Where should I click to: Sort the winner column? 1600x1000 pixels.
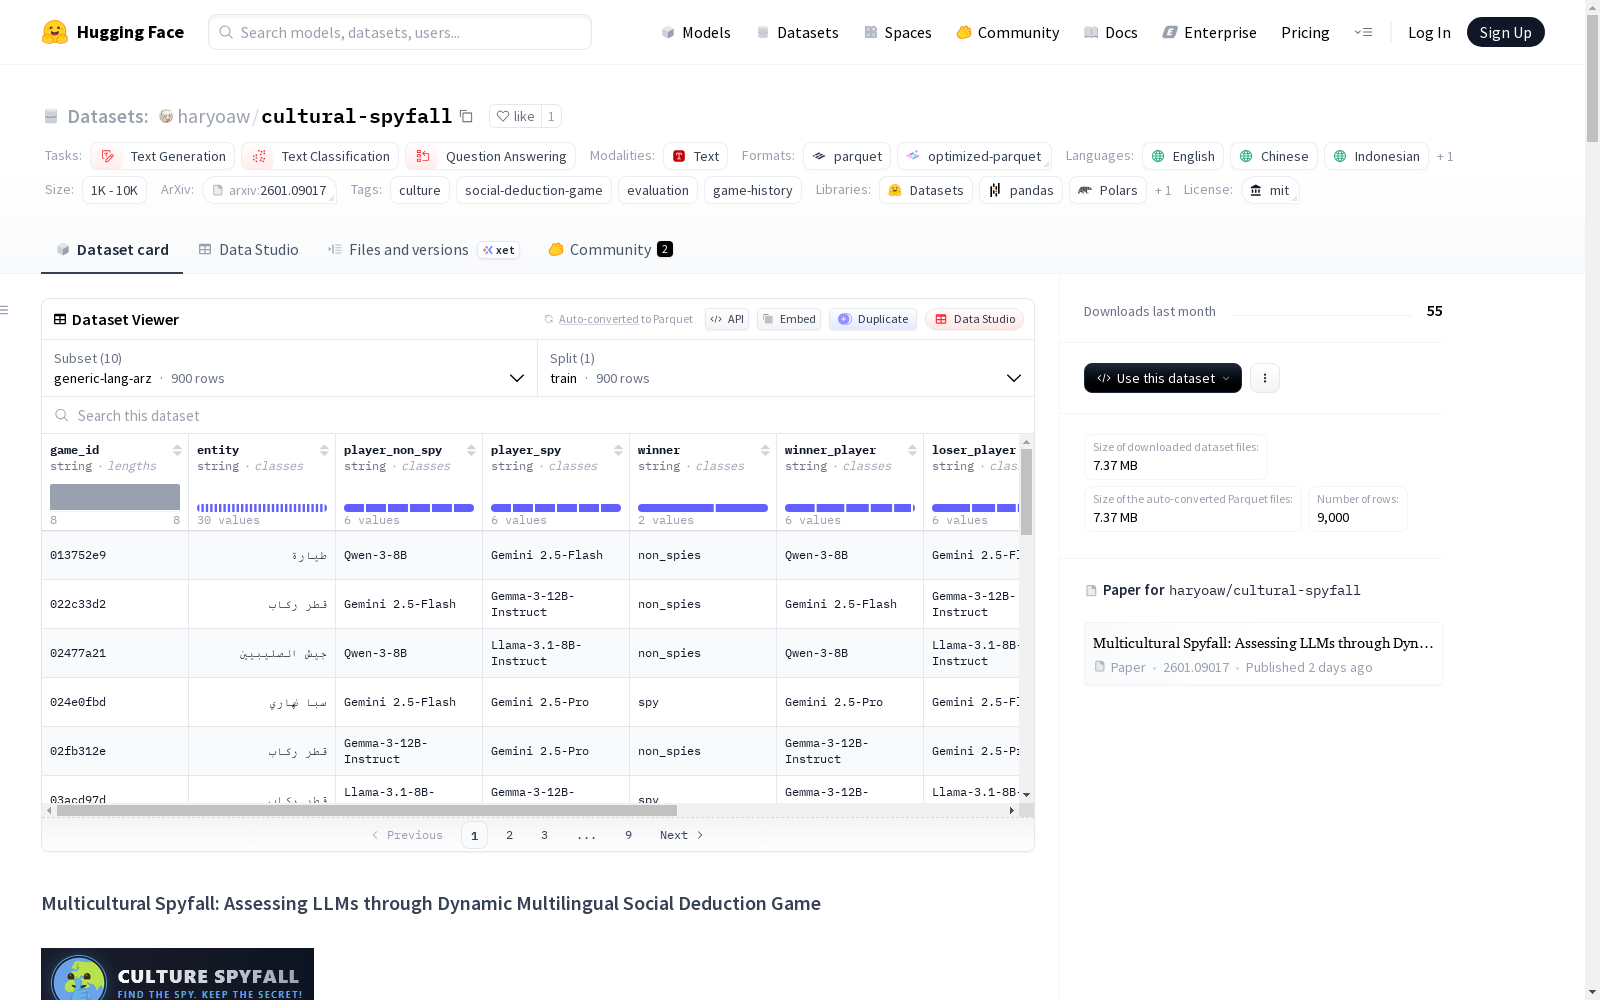(765, 450)
